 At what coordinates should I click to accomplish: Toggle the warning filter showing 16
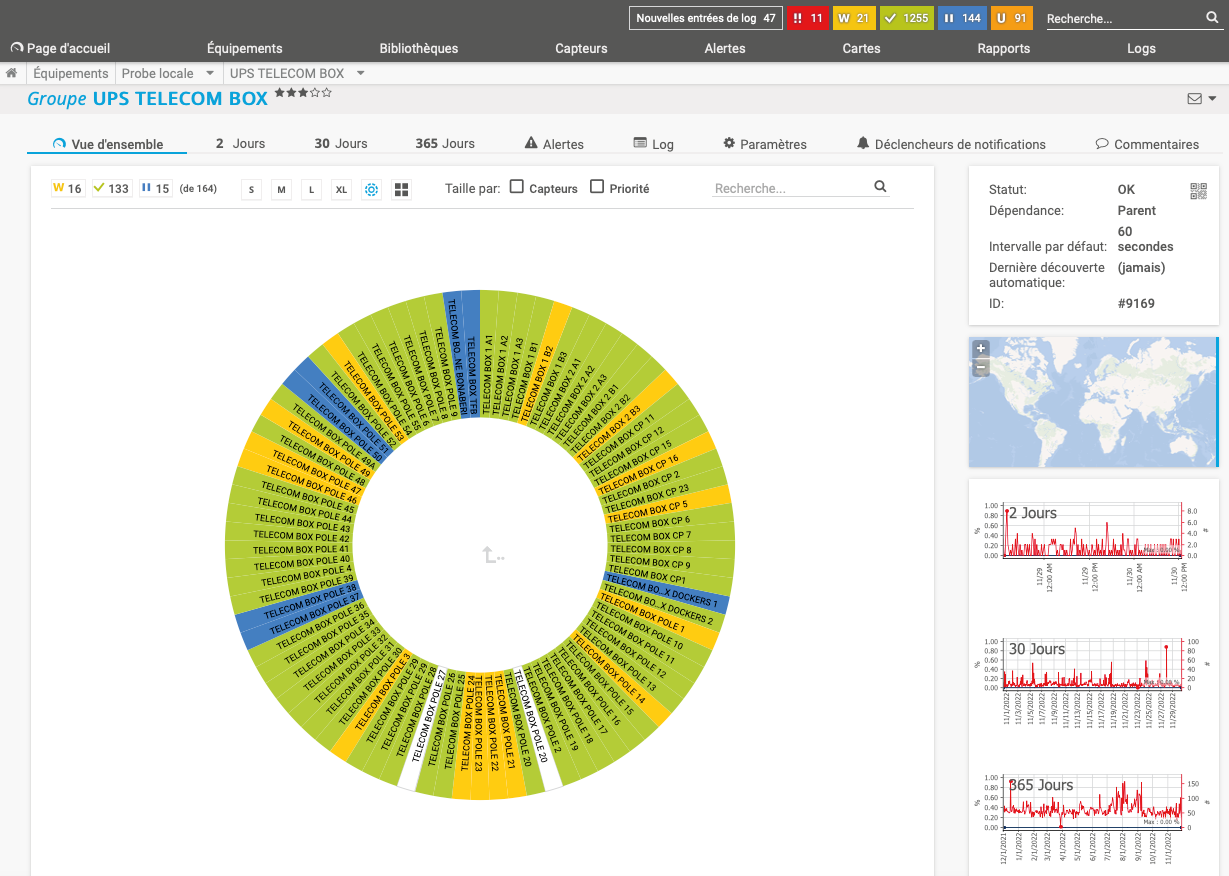(x=68, y=188)
